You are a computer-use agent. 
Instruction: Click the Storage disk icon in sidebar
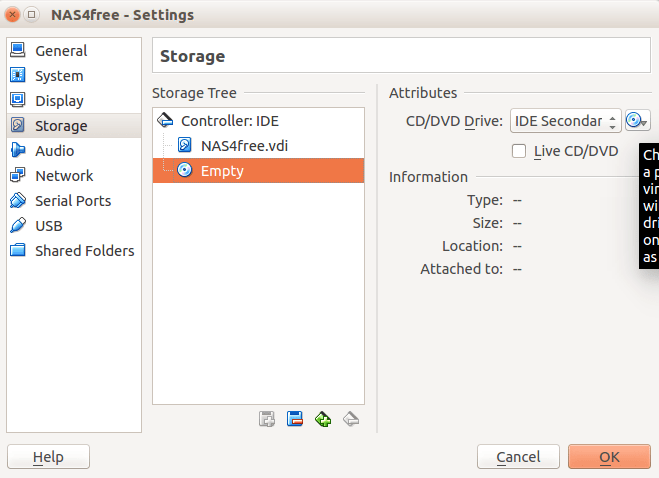tap(18, 125)
